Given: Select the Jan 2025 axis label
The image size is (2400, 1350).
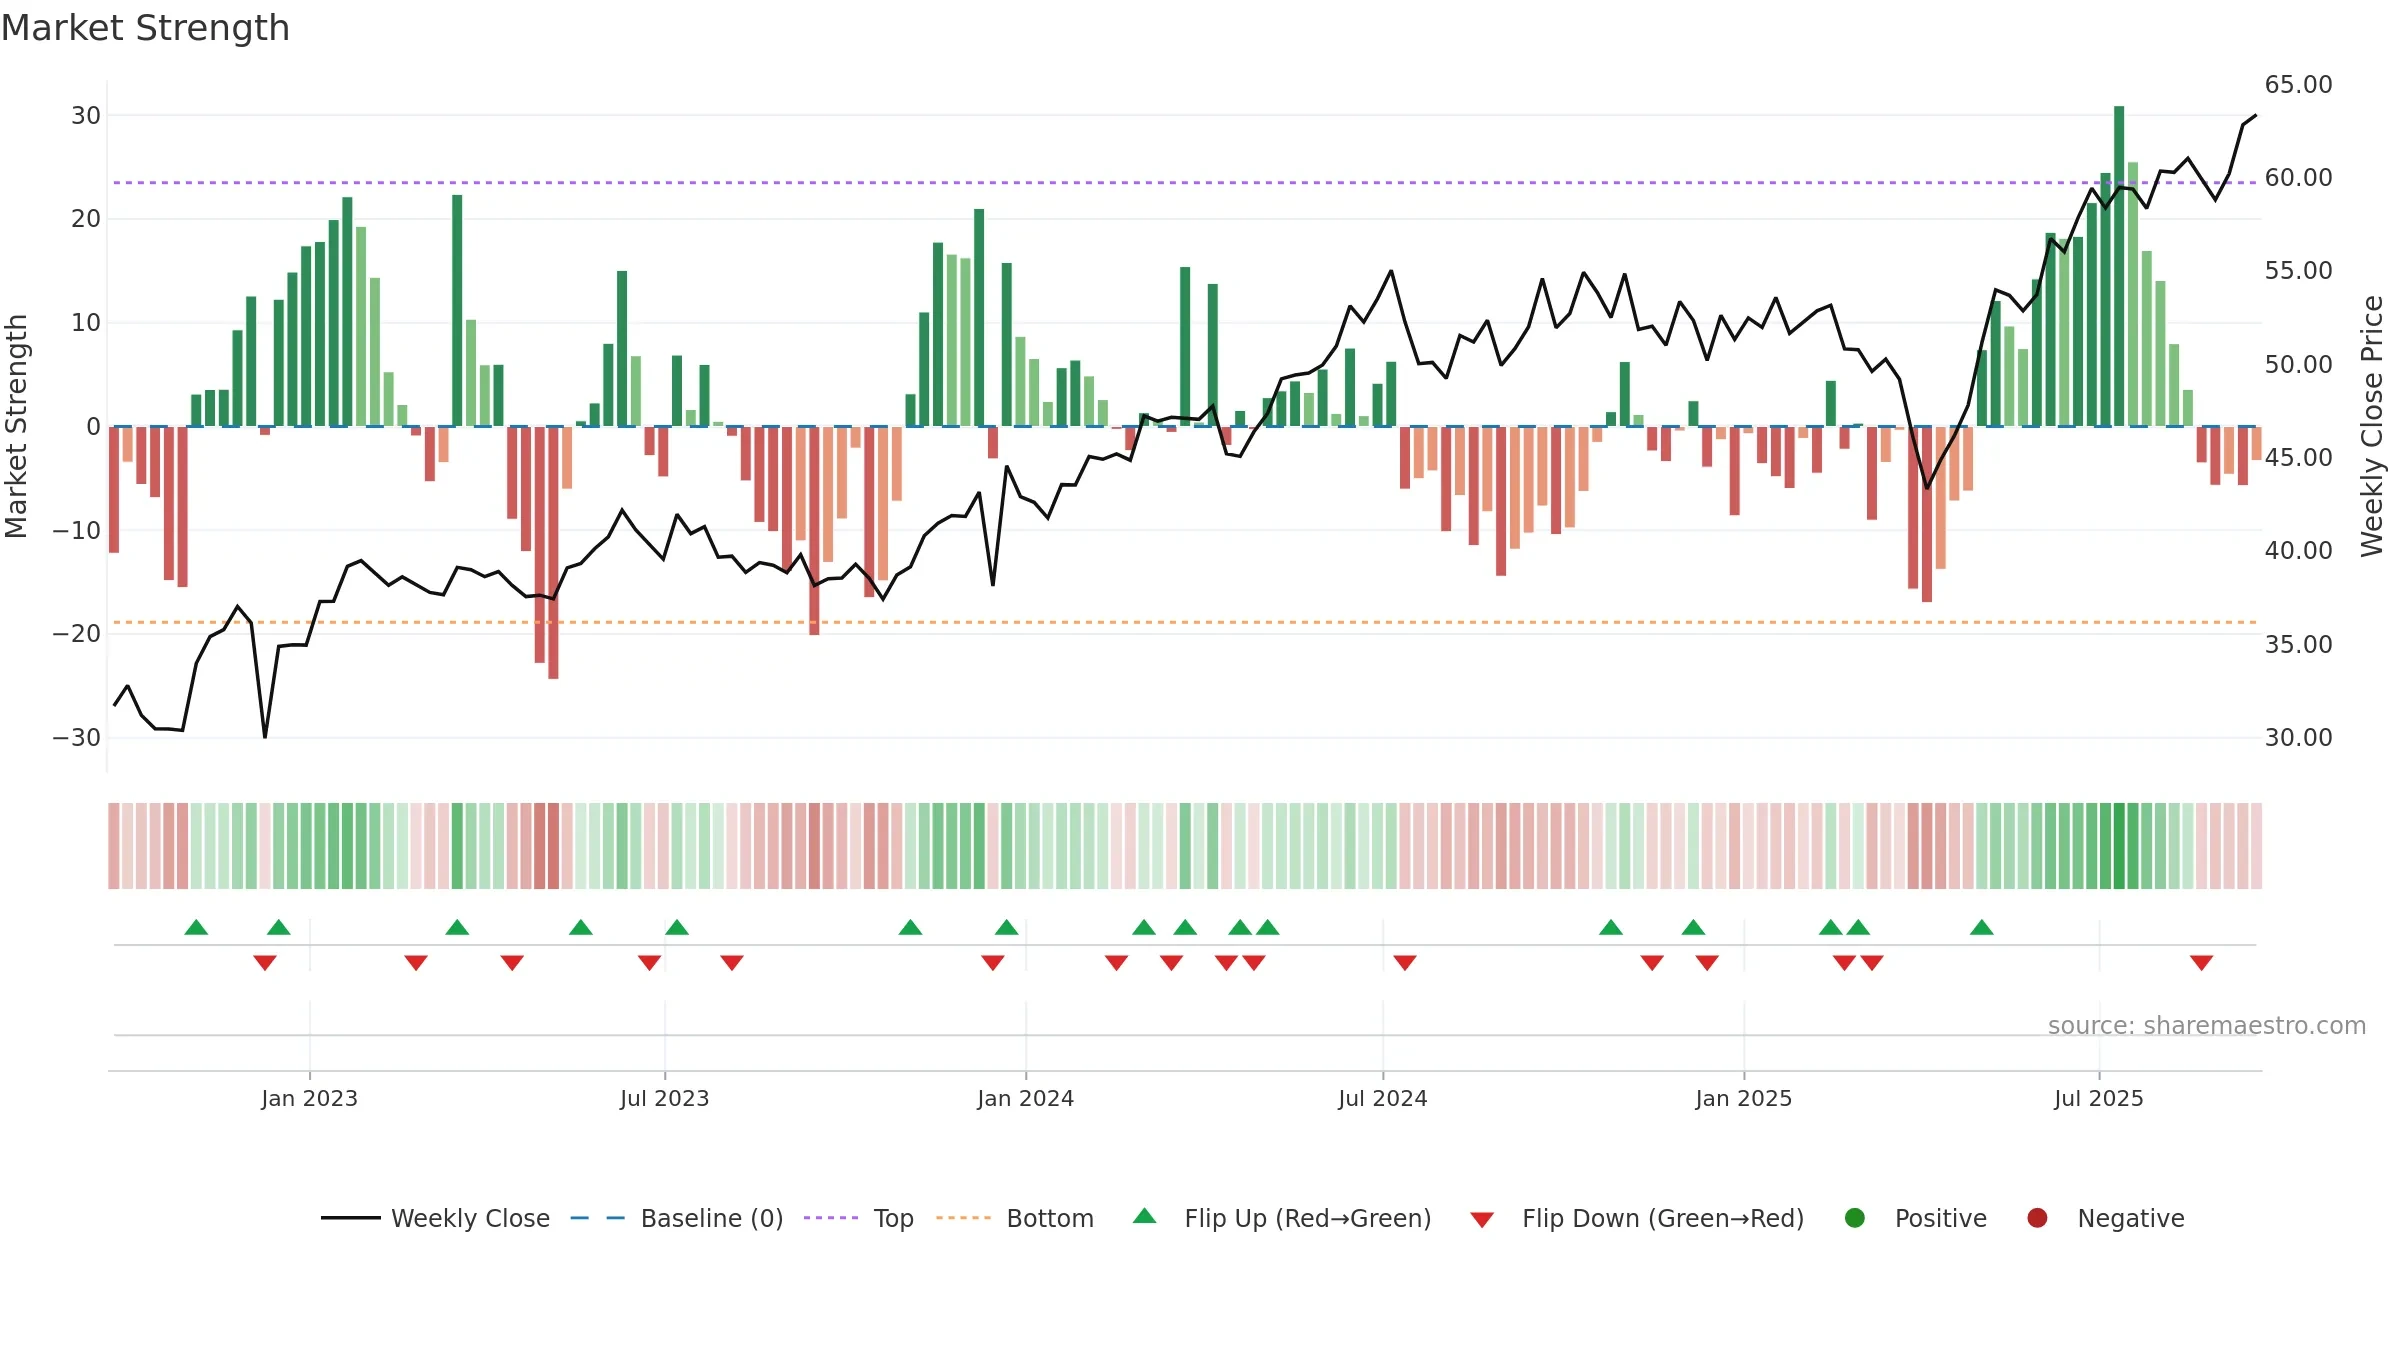Looking at the screenshot, I should coord(1743,1098).
